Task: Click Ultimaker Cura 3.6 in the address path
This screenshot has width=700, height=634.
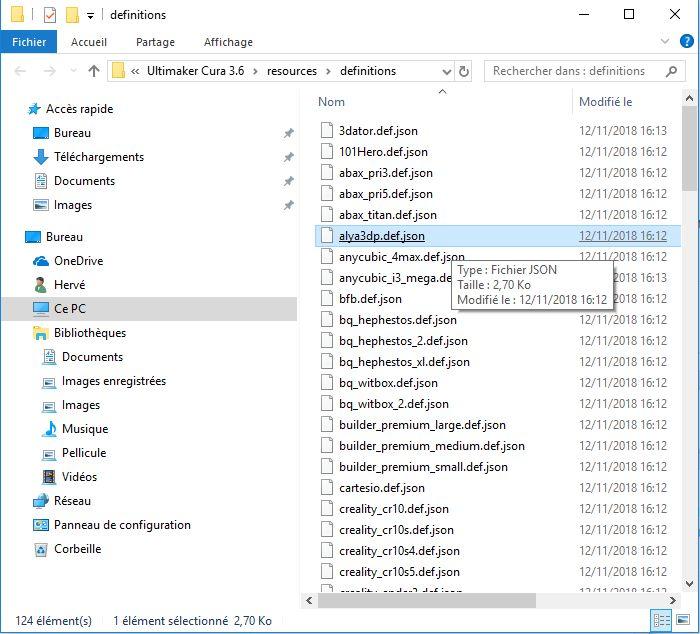Action: click(195, 71)
